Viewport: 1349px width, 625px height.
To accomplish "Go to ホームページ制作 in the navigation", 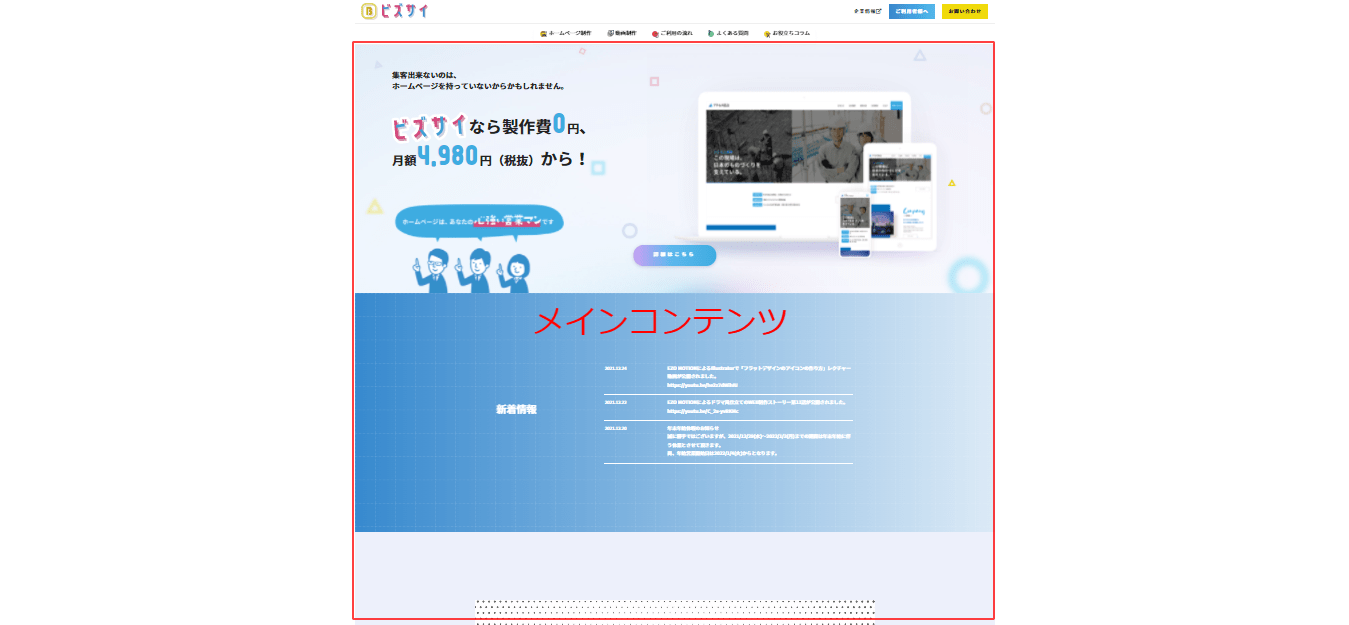I will coord(565,33).
